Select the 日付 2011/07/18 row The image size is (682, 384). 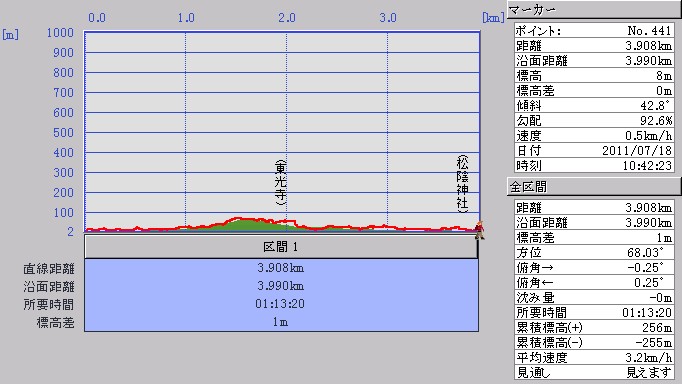(x=594, y=150)
